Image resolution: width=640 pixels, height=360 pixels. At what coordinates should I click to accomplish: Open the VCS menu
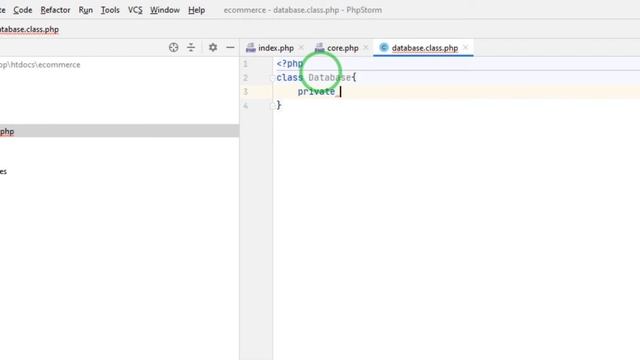135,10
